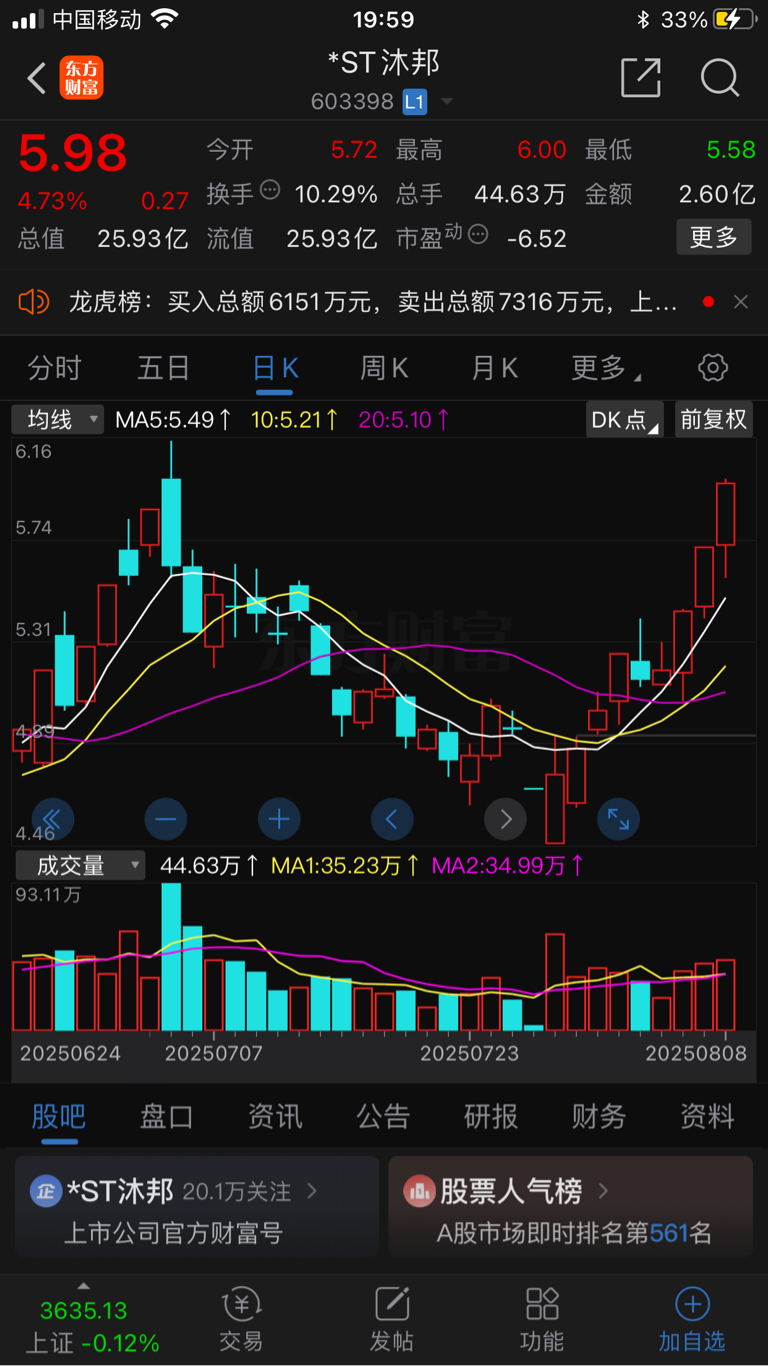This screenshot has width=768, height=1366.
Task: Tap the 龙虎榜 speaker announcement icon
Action: coord(34,301)
